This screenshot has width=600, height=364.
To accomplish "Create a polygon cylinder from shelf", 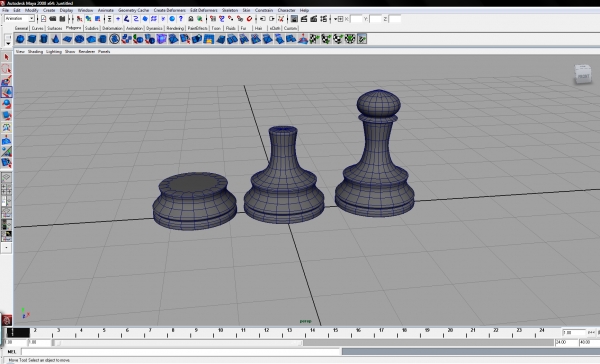I will point(44,39).
